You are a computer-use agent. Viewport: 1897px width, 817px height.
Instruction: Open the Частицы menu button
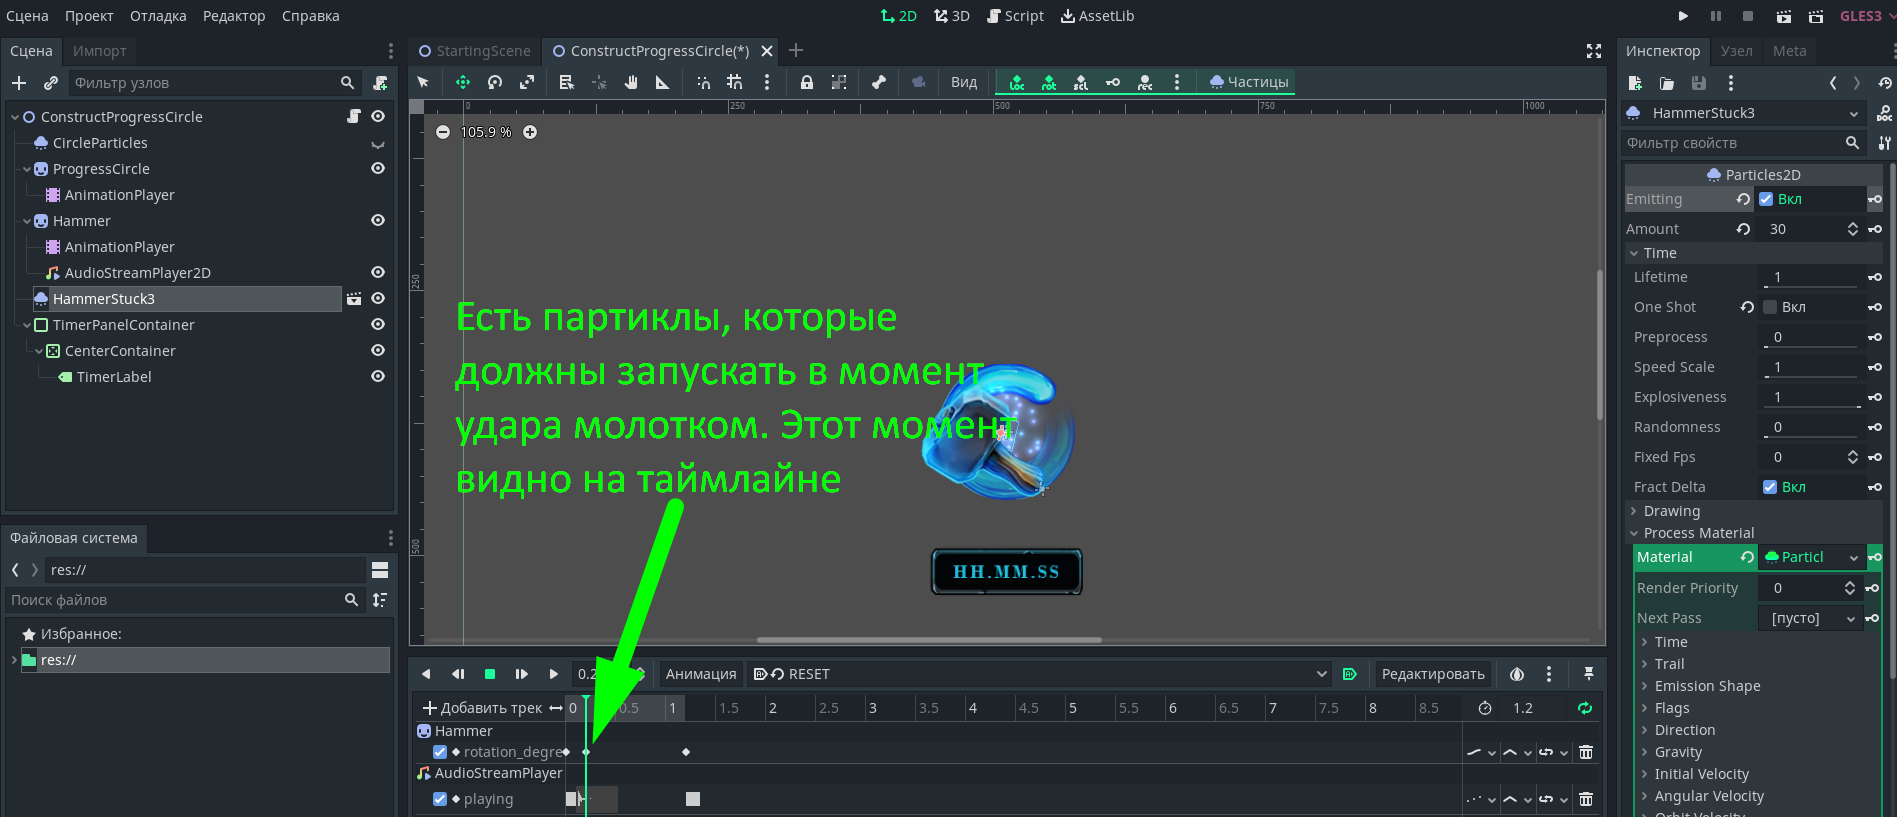tap(1249, 82)
